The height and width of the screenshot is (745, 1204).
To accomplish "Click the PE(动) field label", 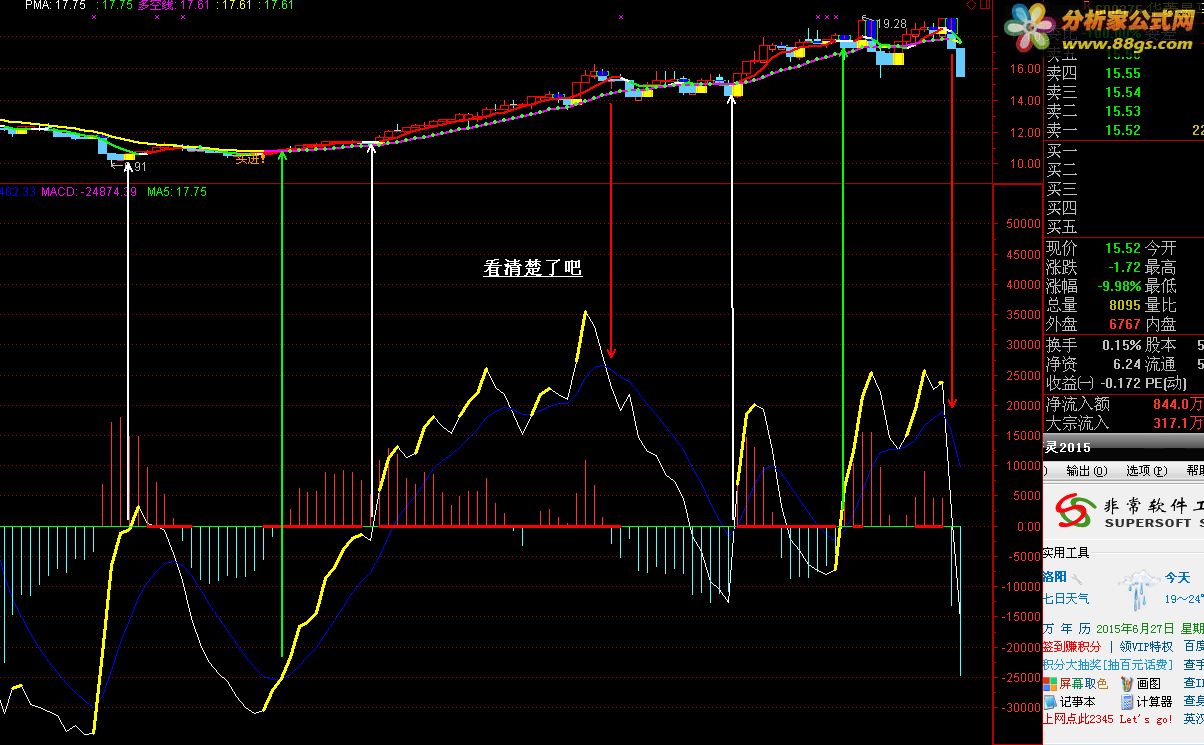I will (1166, 383).
